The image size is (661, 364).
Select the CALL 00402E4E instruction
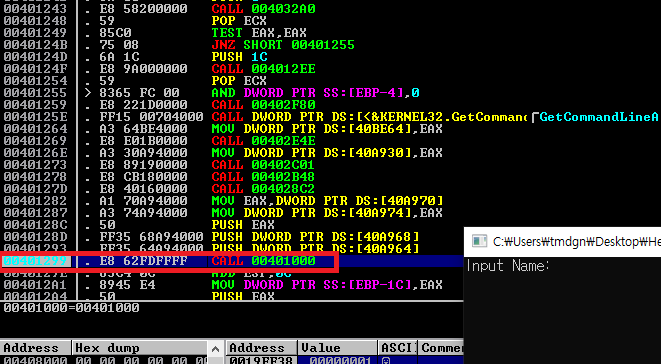click(263, 141)
